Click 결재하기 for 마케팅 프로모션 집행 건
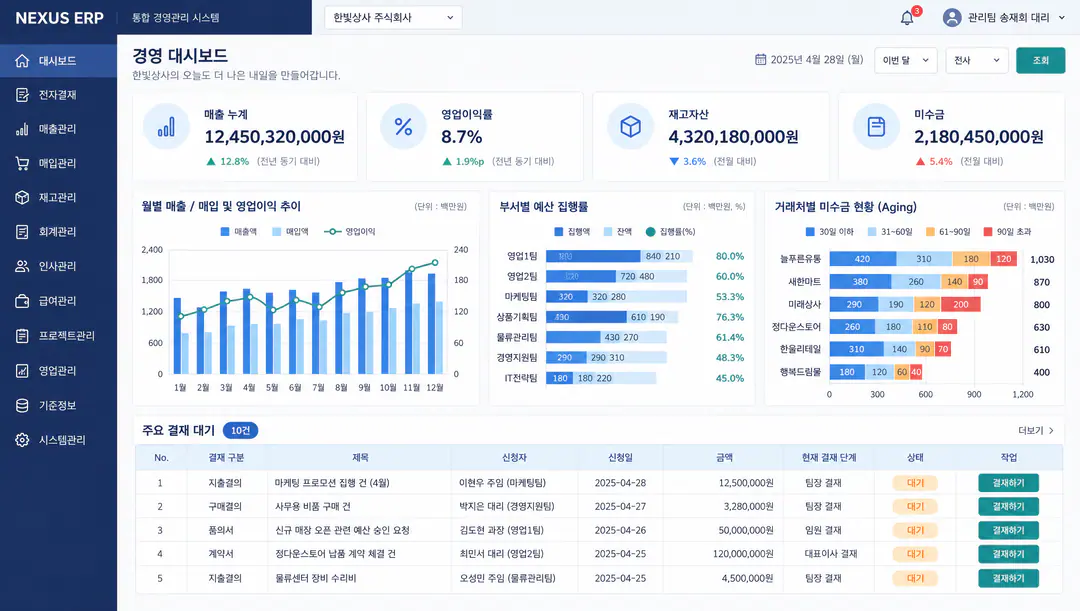 click(x=1008, y=483)
